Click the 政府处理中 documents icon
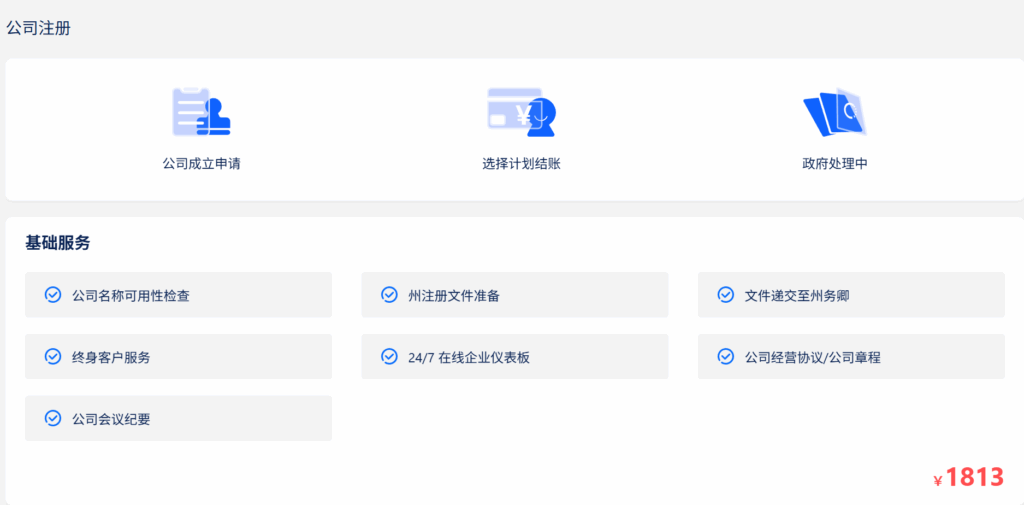This screenshot has width=1024, height=505. coord(835,112)
